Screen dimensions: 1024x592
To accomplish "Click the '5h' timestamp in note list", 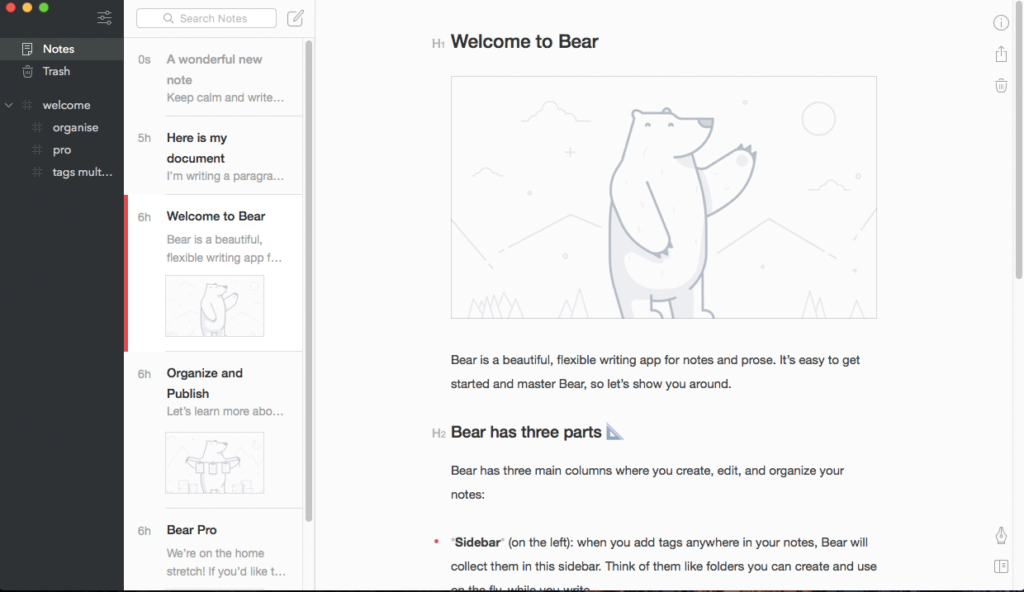I will pos(144,138).
